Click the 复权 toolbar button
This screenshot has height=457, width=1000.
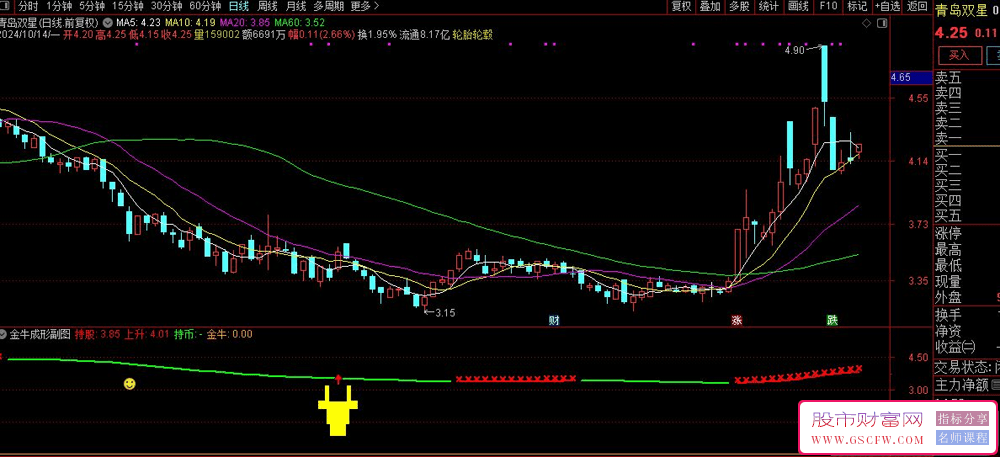681,6
